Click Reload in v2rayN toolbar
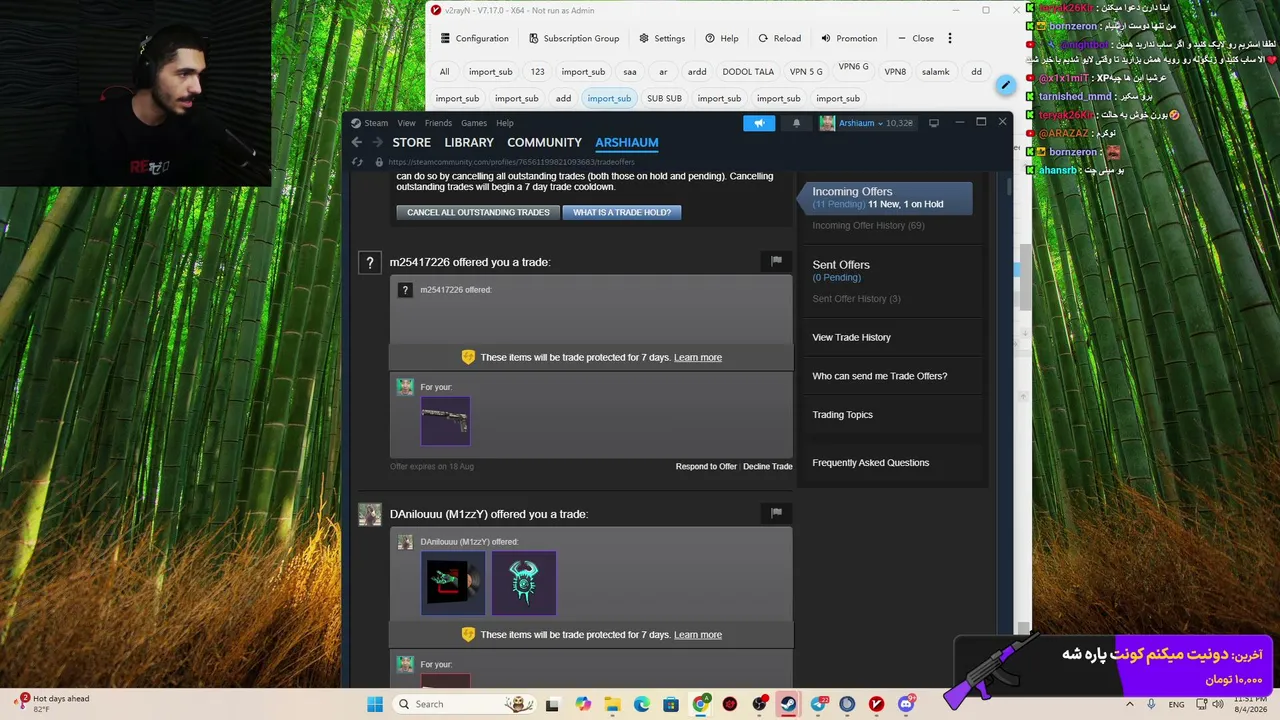The width and height of the screenshot is (1280, 720). point(780,38)
